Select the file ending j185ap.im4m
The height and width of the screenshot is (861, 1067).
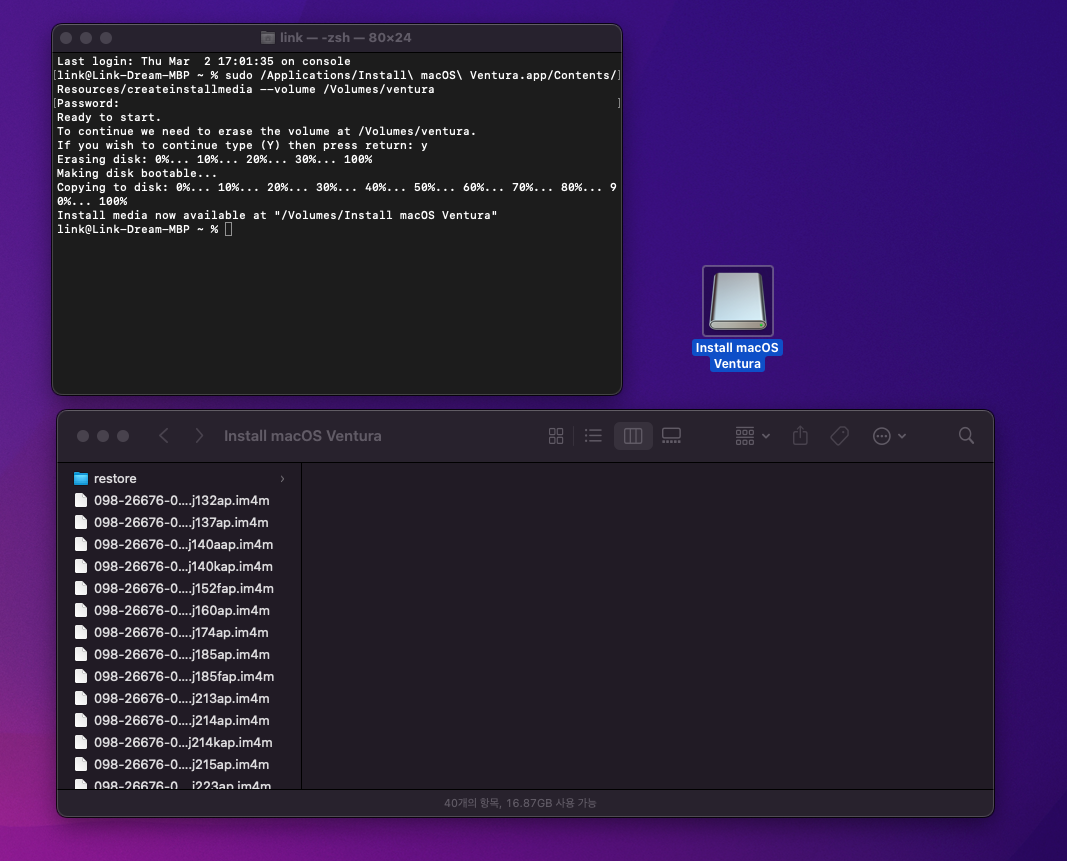180,654
